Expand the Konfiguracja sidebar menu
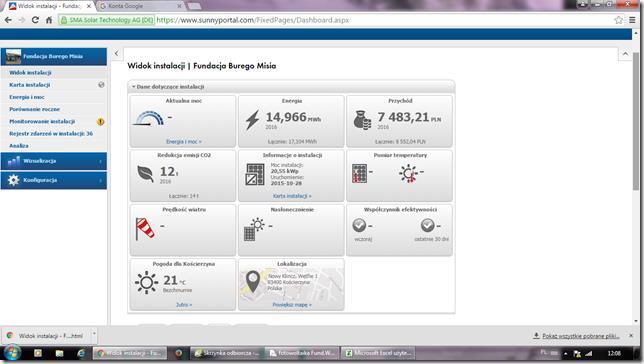644x364 pixels. pos(54,180)
